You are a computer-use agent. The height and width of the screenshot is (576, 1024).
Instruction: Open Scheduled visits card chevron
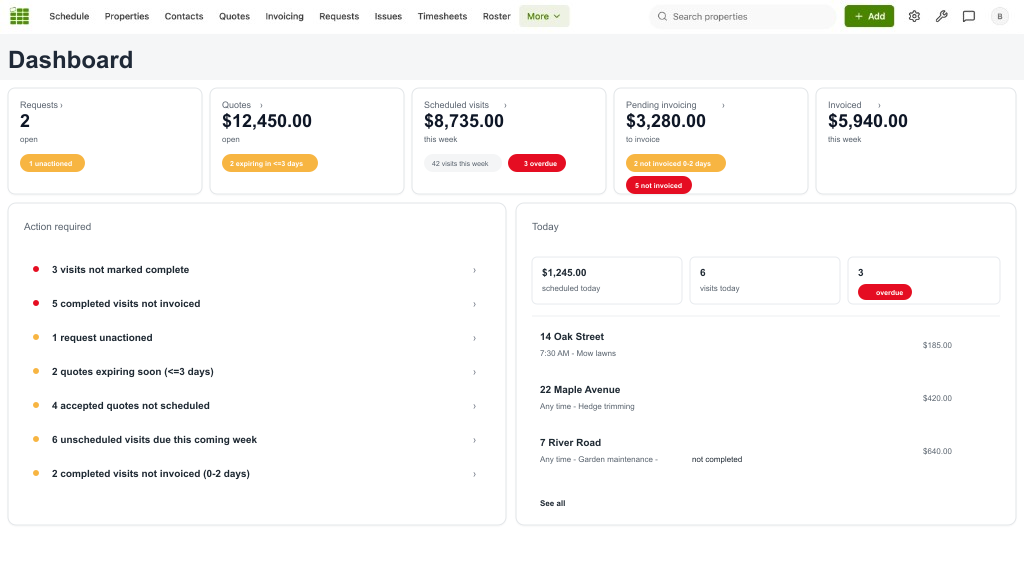tap(505, 105)
